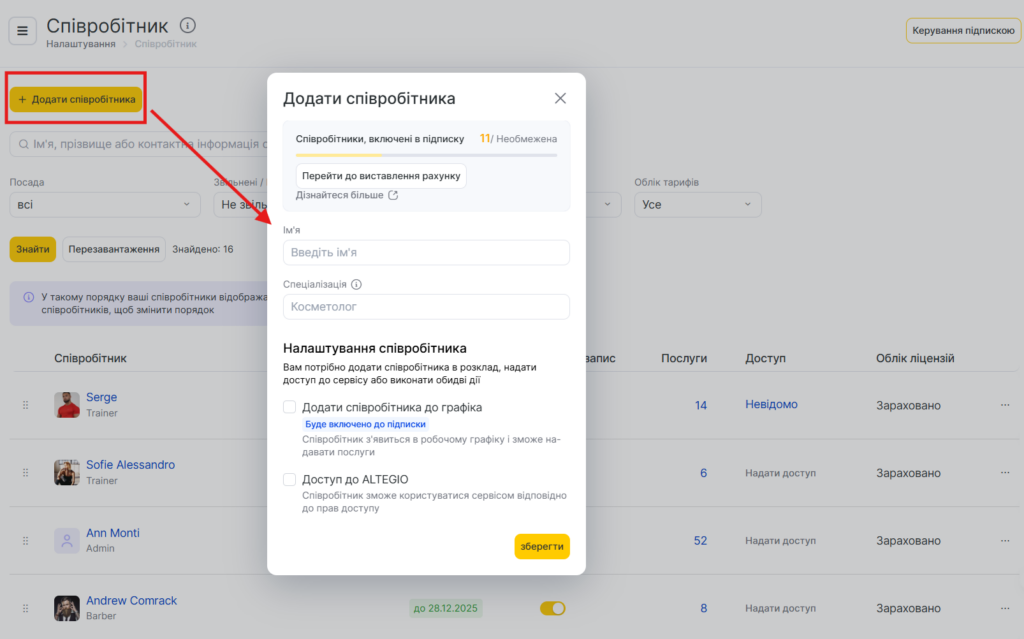Click the Введіть ім'я input field
The width and height of the screenshot is (1024, 639).
426,252
